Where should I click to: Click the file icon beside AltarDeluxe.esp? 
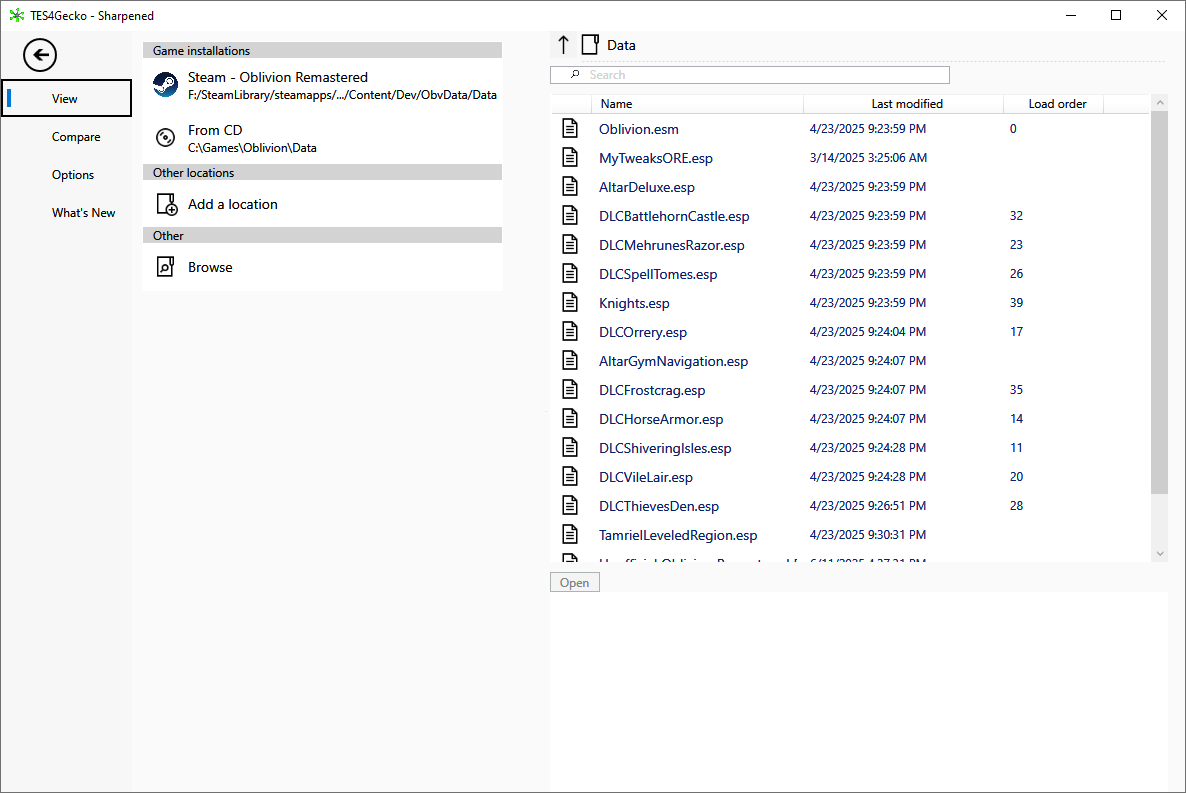coord(570,186)
